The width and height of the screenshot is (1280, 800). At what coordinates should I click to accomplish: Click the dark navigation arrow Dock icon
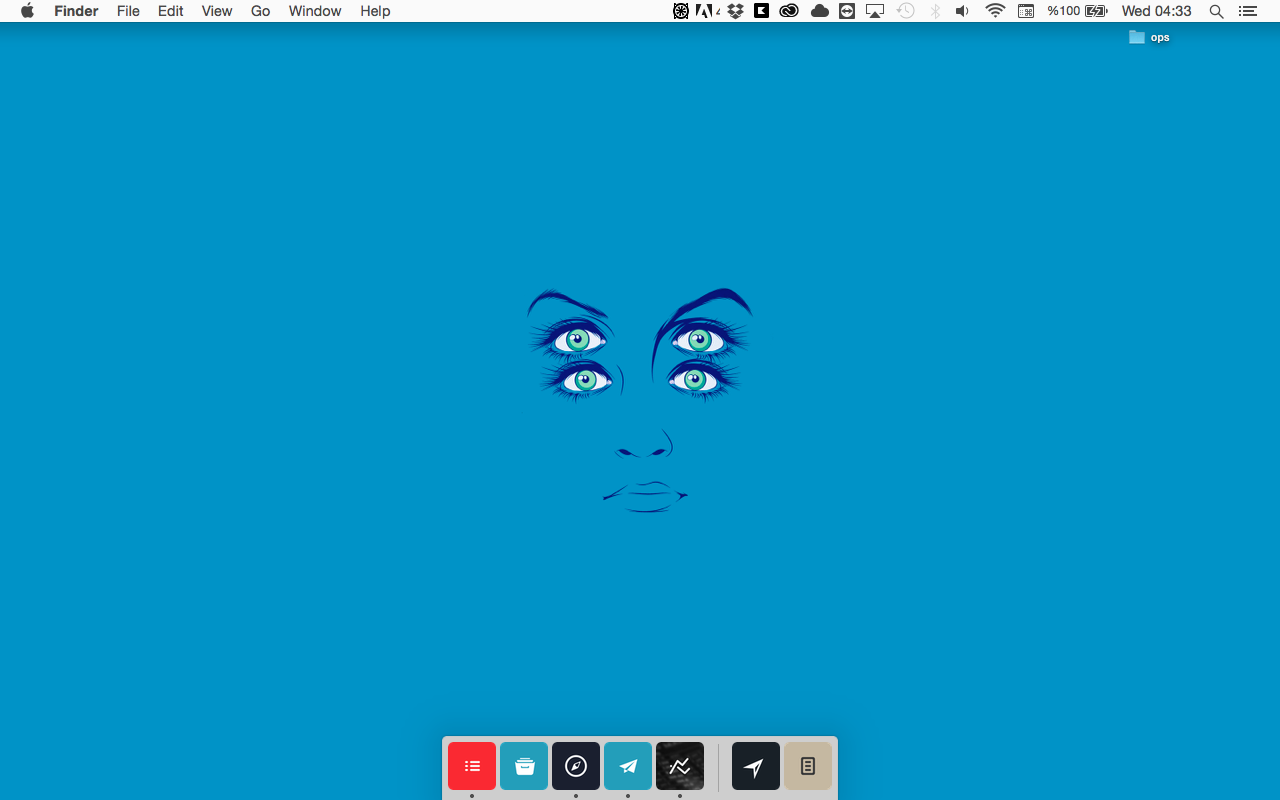tap(756, 766)
